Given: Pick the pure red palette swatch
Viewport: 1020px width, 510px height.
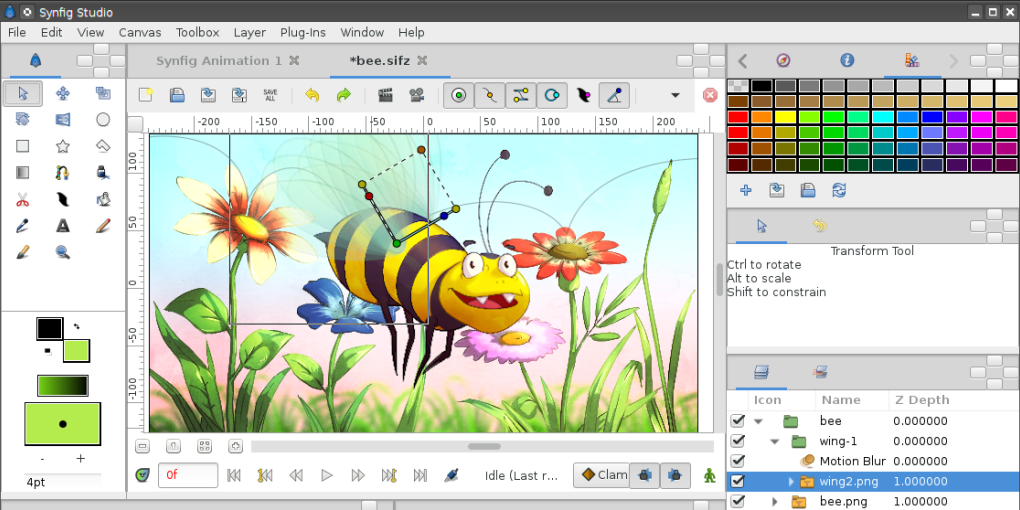Looking at the screenshot, I should (738, 117).
